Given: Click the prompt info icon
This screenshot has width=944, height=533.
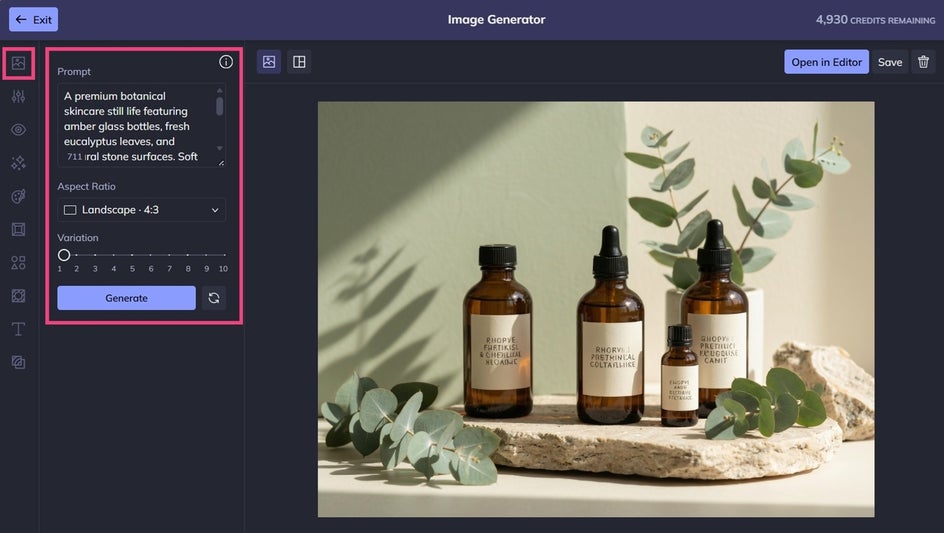Looking at the screenshot, I should pyautogui.click(x=226, y=61).
